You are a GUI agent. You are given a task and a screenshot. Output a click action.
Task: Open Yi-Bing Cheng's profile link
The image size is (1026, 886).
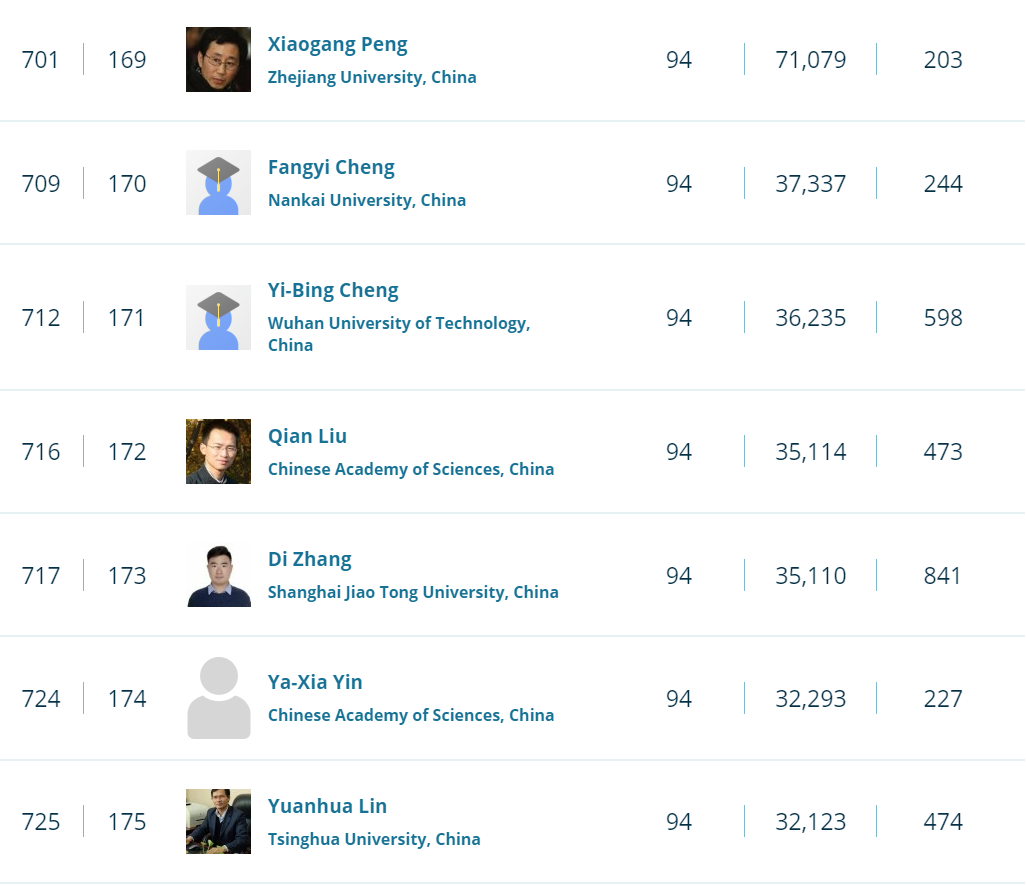click(x=333, y=291)
